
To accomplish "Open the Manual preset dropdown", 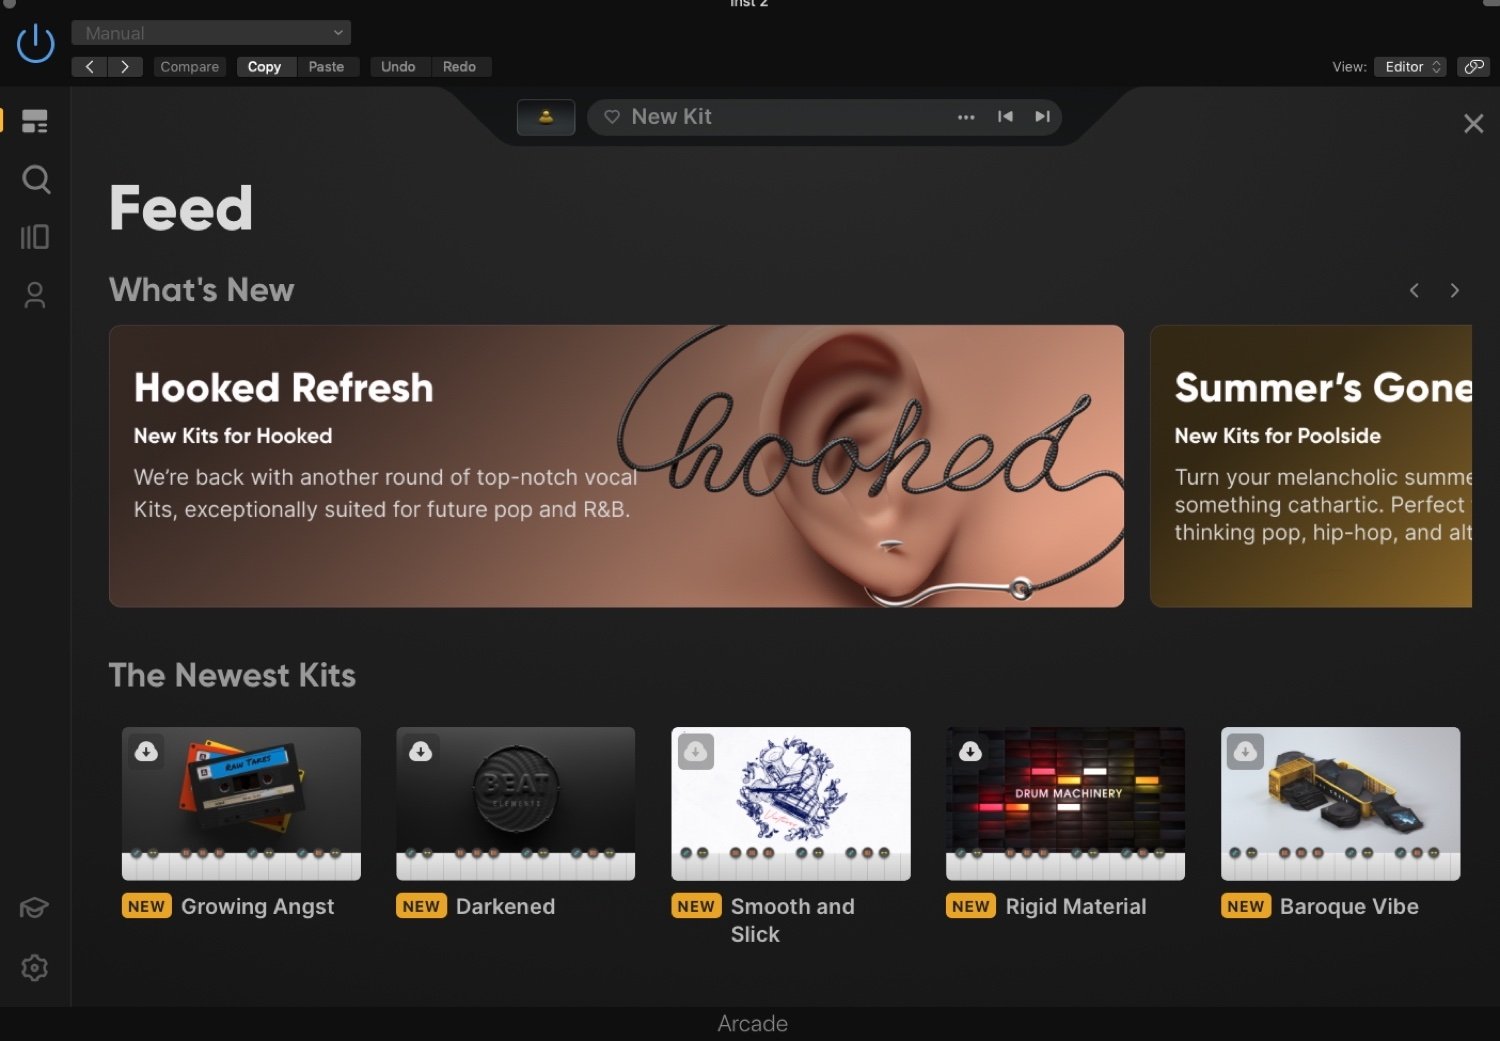I will tap(211, 33).
